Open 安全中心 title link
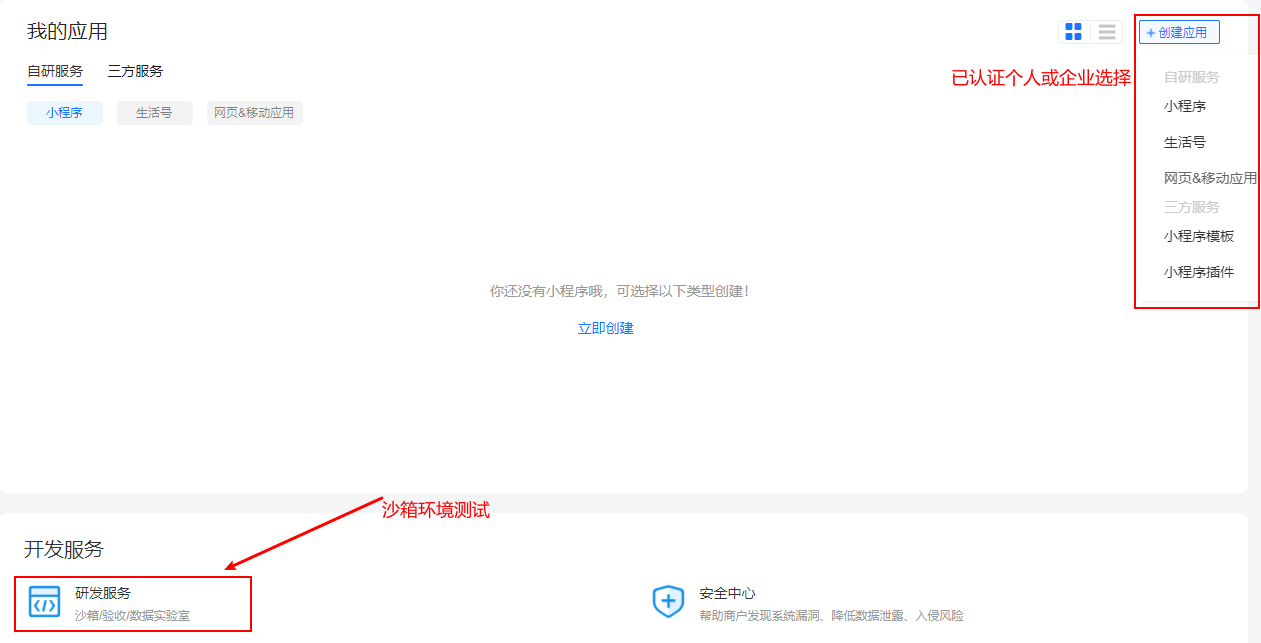This screenshot has width=1261, height=643. (728, 593)
